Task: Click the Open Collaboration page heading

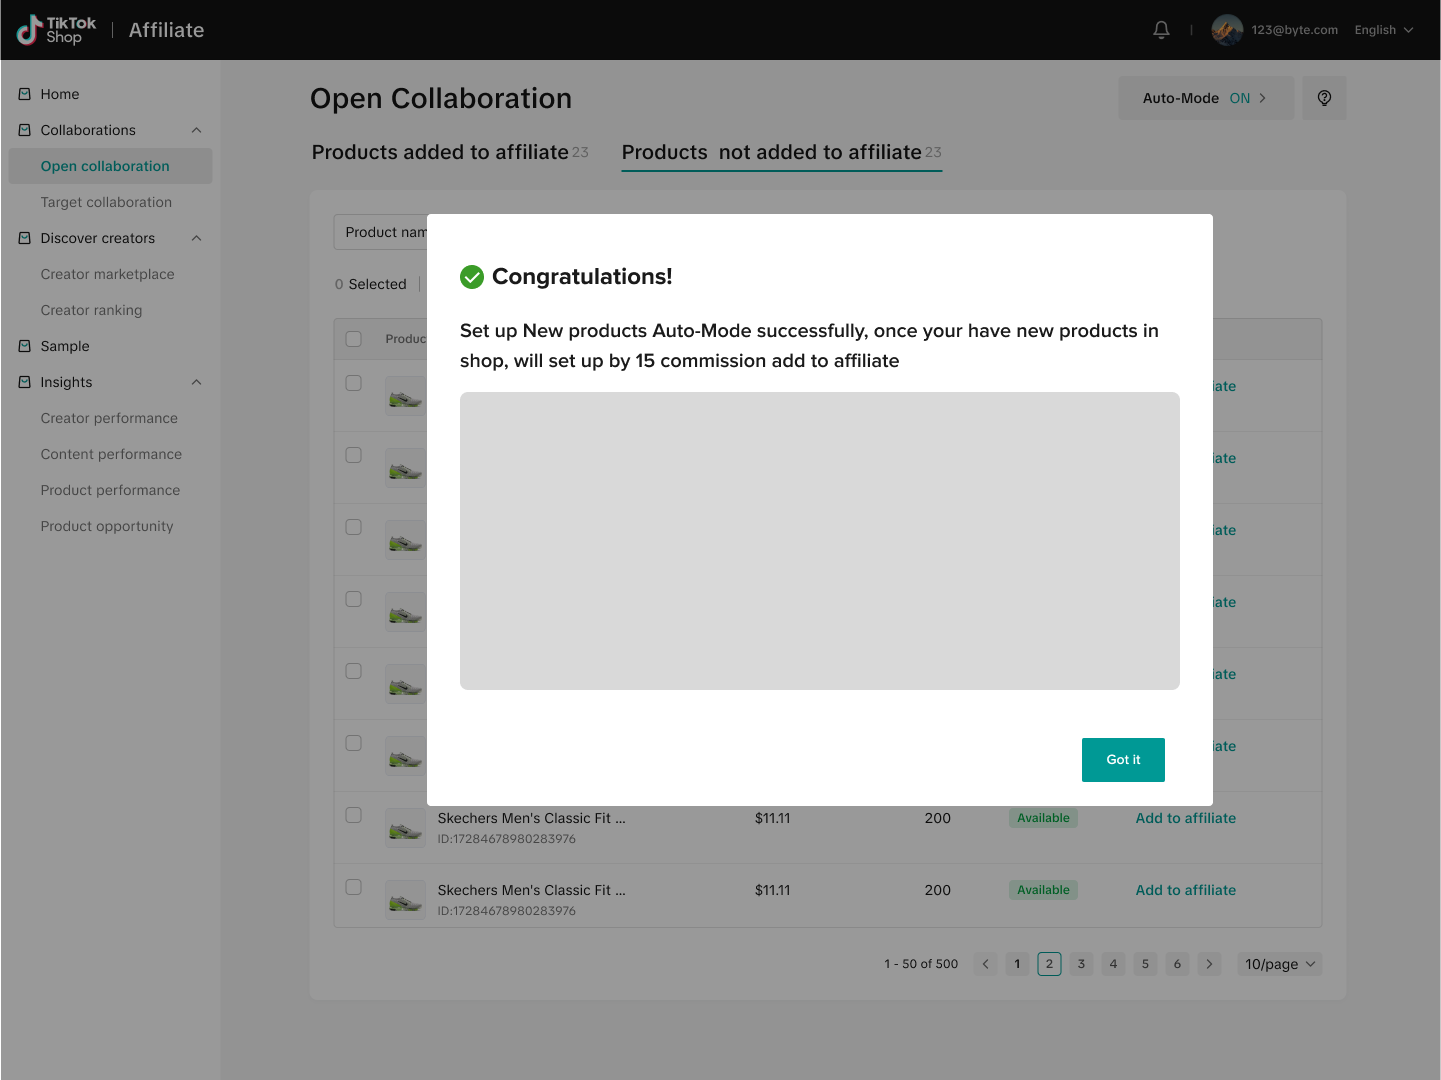Action: coord(441,98)
